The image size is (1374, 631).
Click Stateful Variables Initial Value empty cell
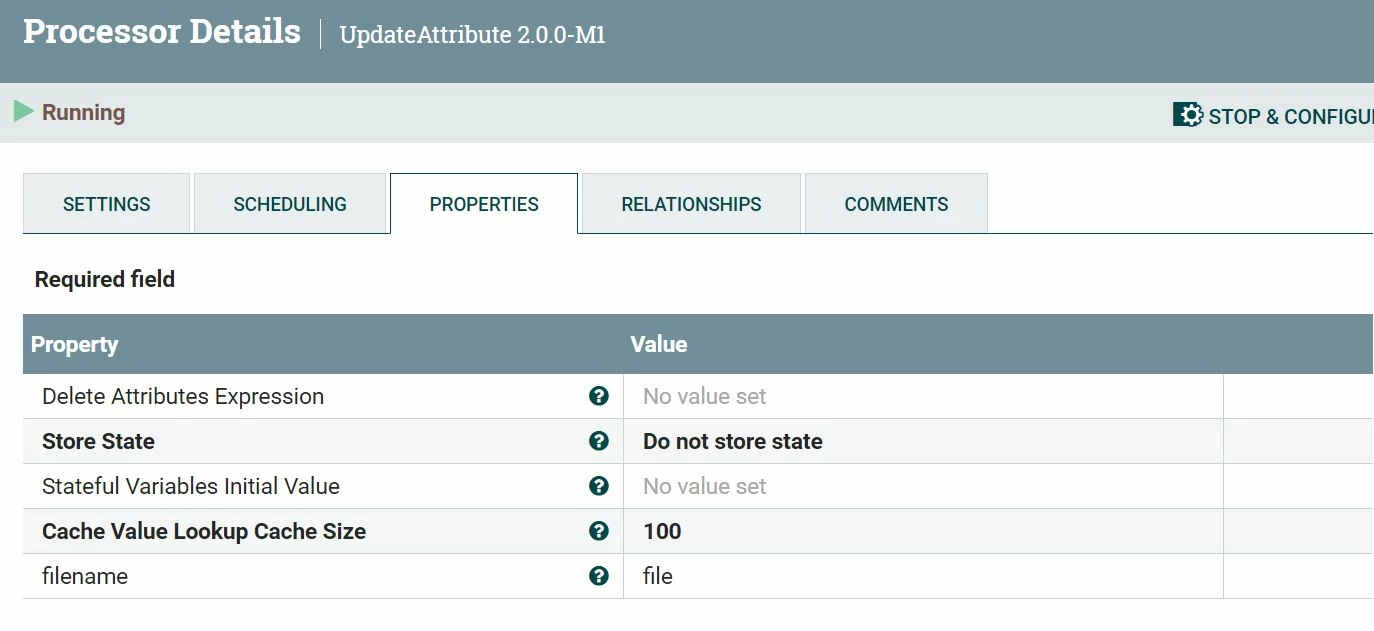coord(923,486)
